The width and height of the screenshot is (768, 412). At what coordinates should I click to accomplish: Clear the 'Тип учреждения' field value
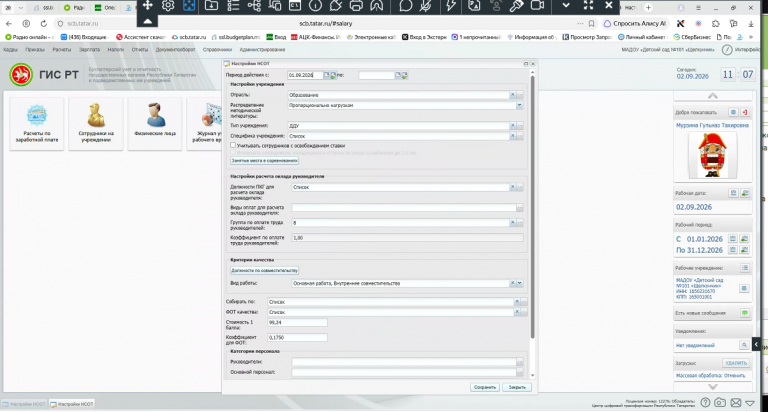pos(513,125)
